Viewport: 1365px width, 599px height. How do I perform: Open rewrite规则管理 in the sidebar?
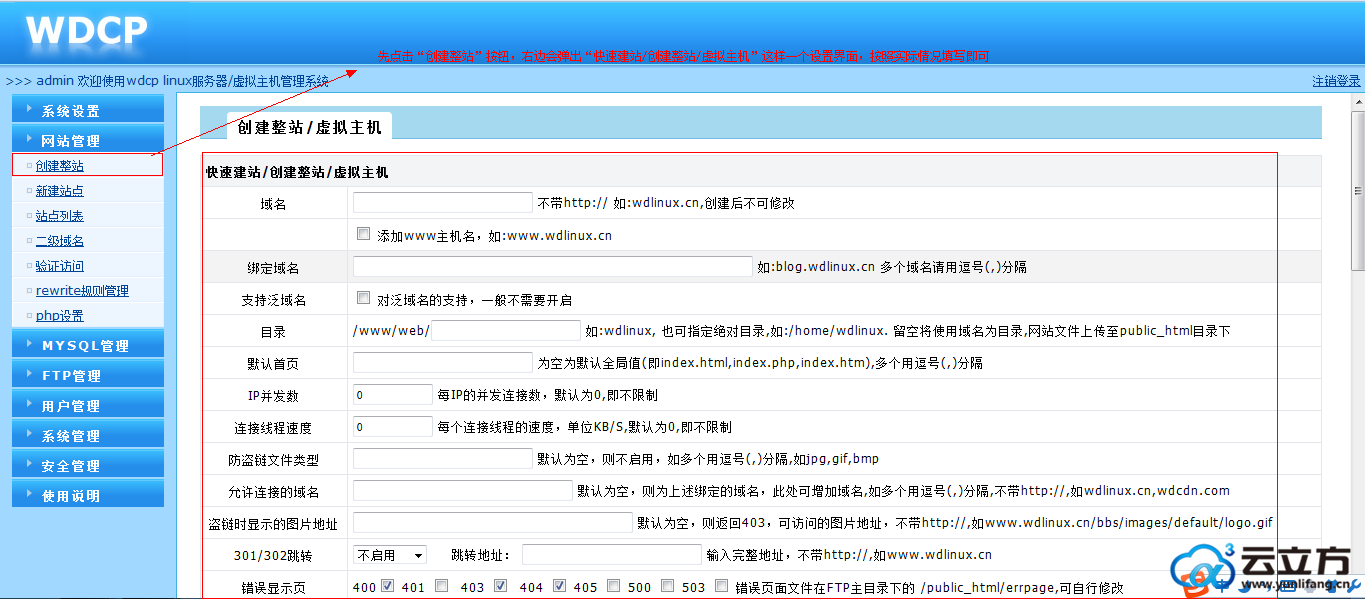tap(82, 291)
